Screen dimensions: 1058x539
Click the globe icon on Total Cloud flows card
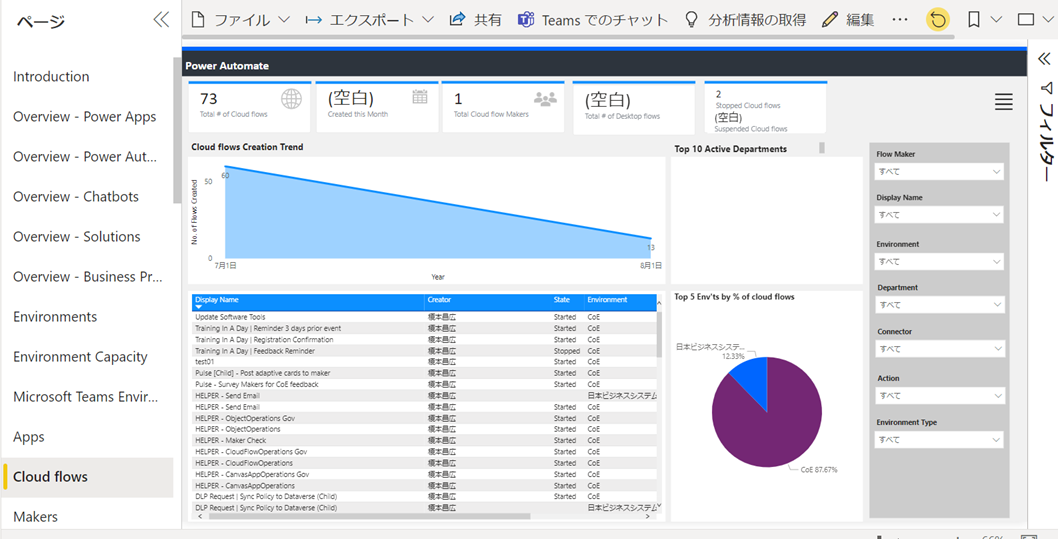[291, 99]
